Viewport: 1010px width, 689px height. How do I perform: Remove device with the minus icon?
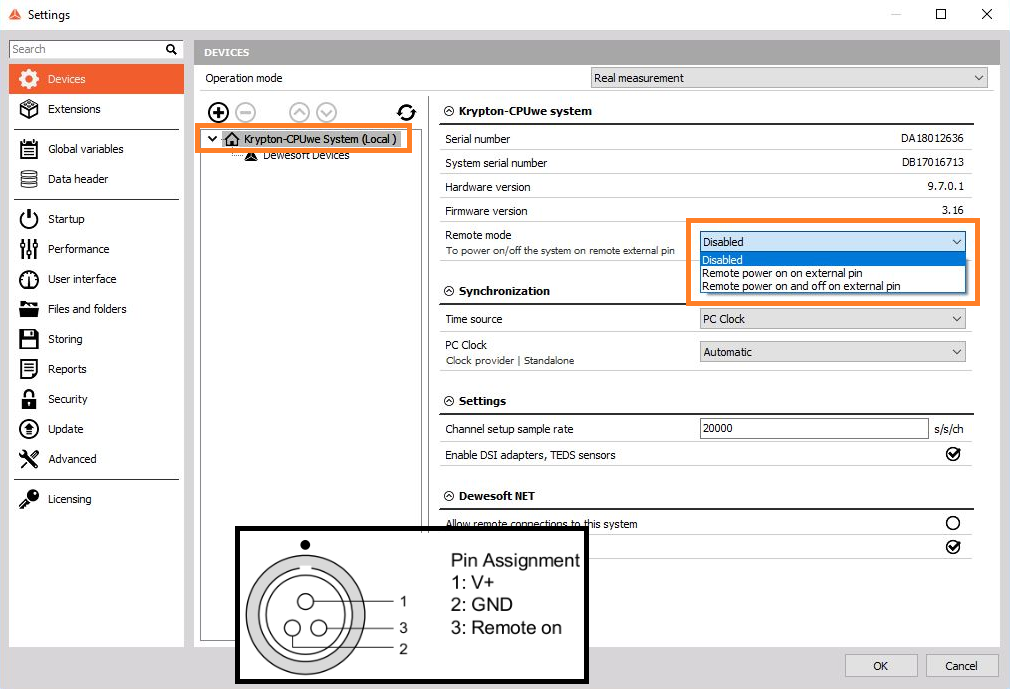pyautogui.click(x=245, y=112)
